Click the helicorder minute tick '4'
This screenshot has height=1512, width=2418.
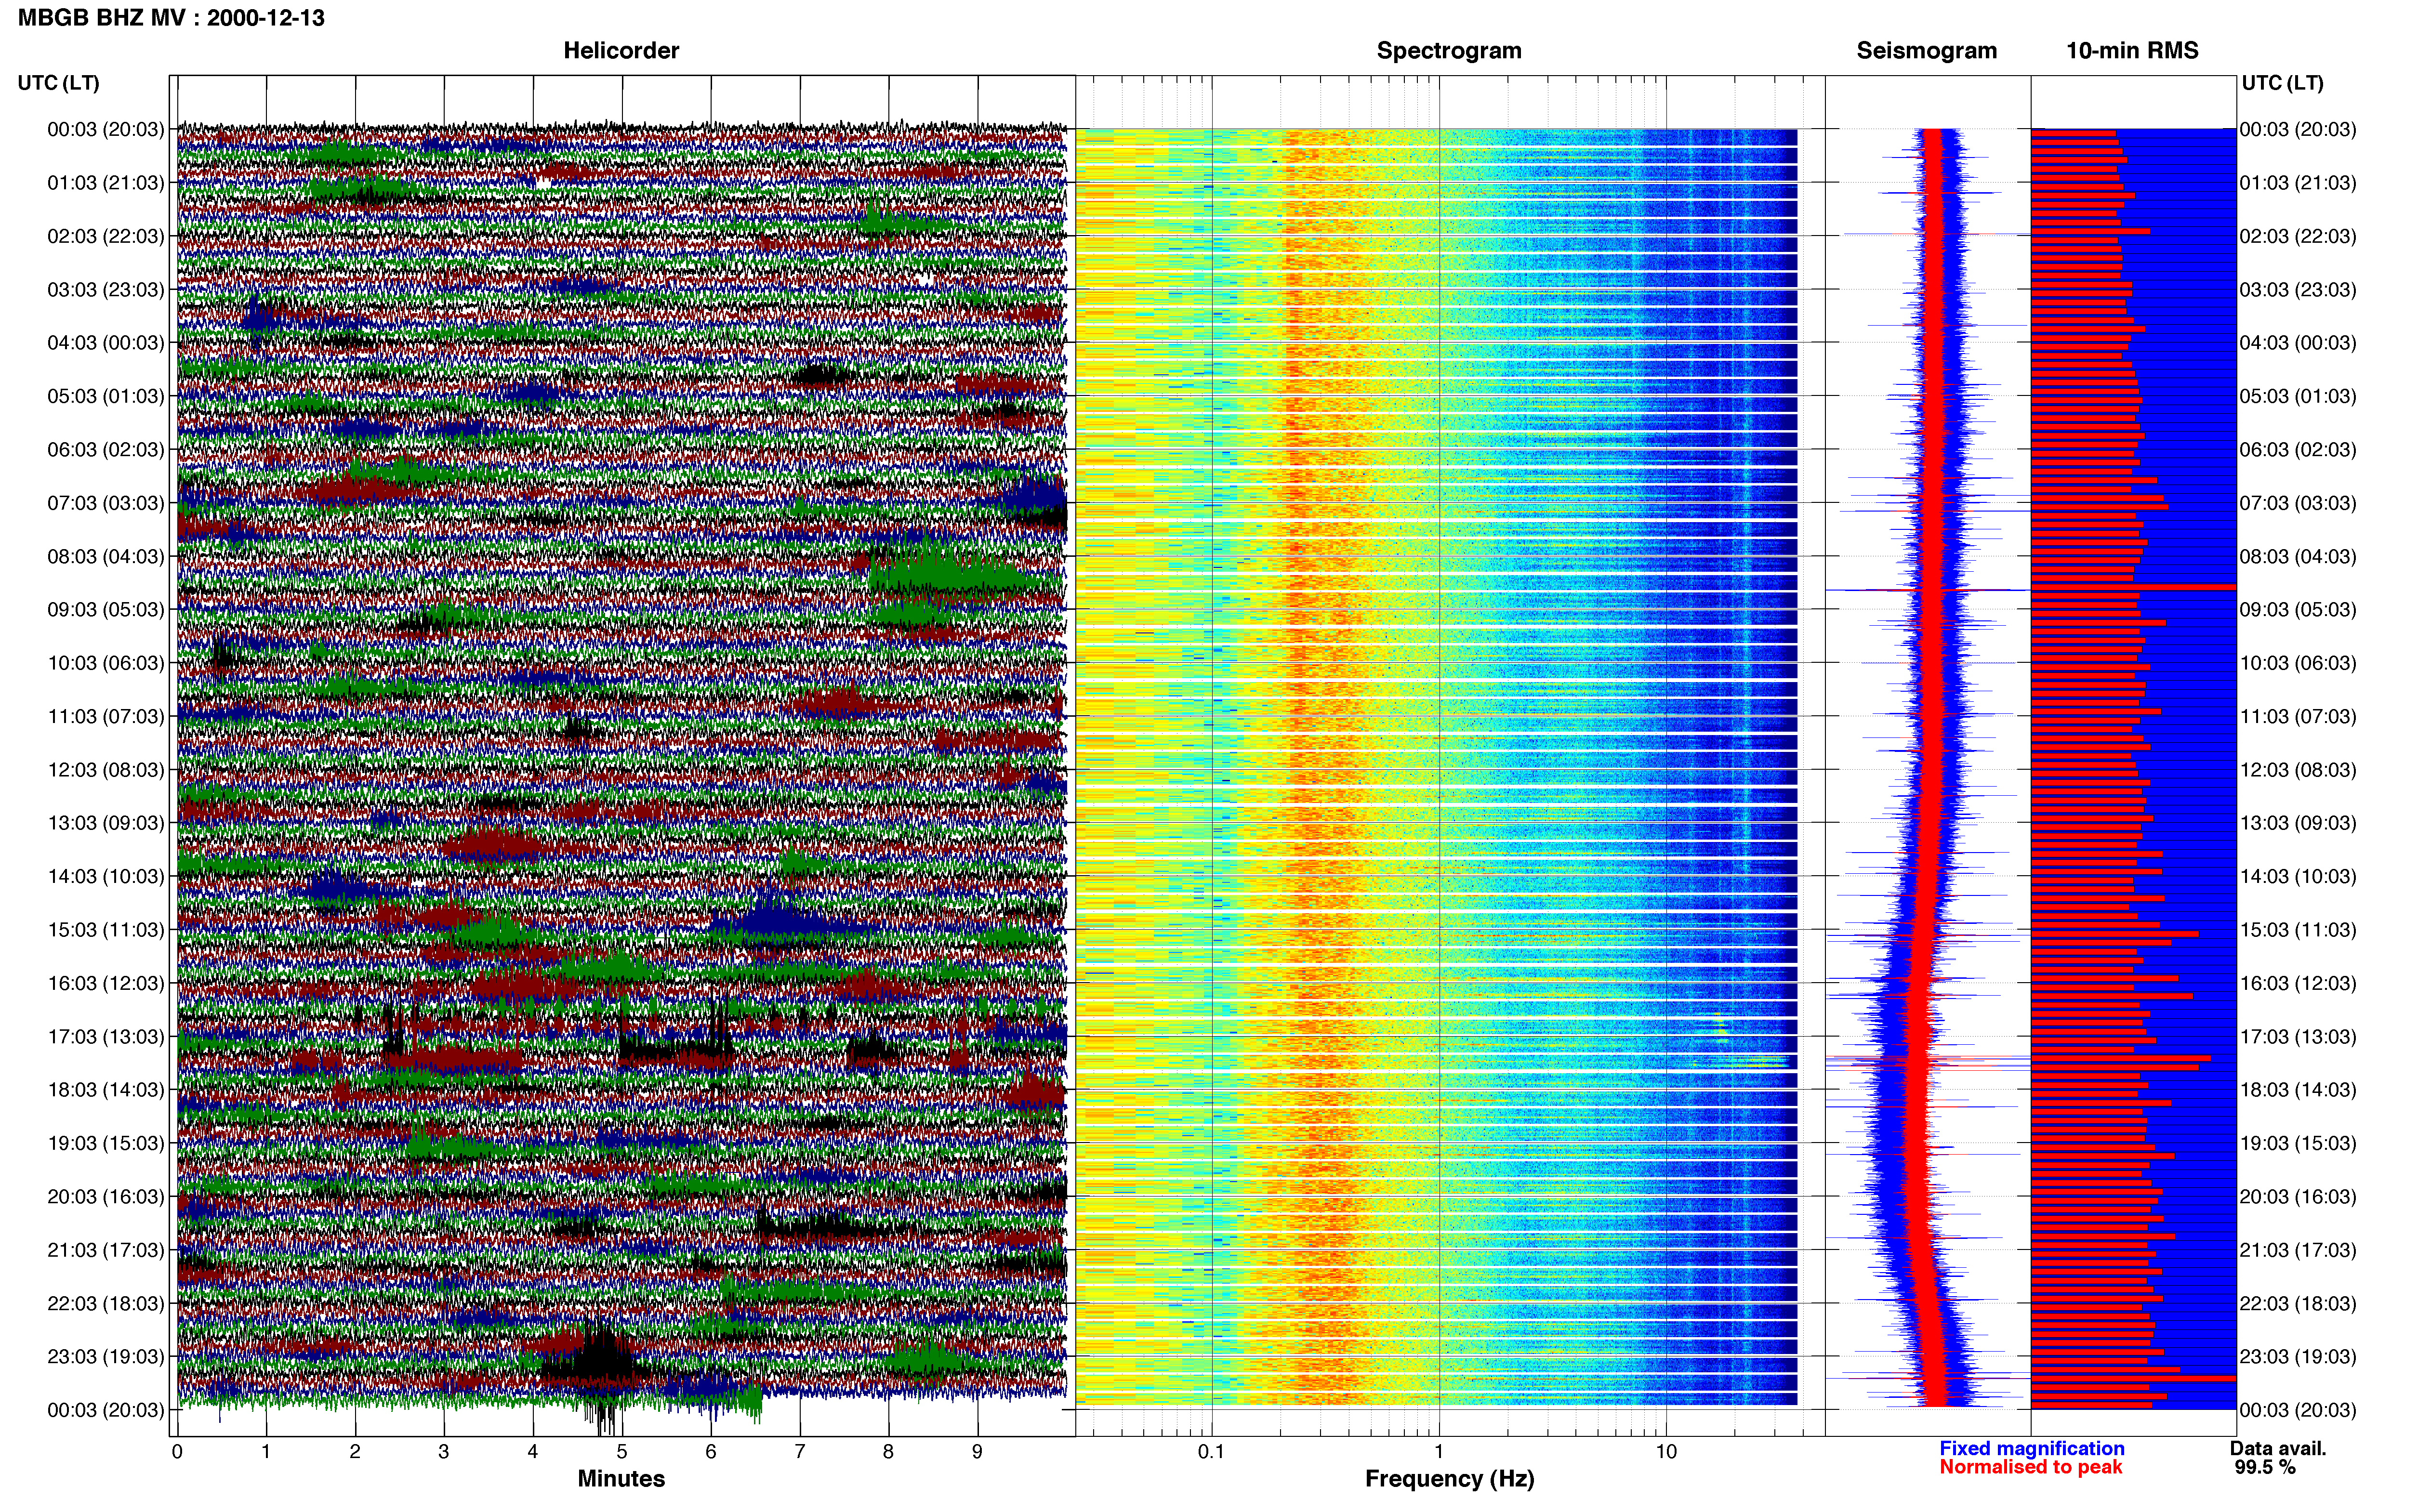(533, 1452)
